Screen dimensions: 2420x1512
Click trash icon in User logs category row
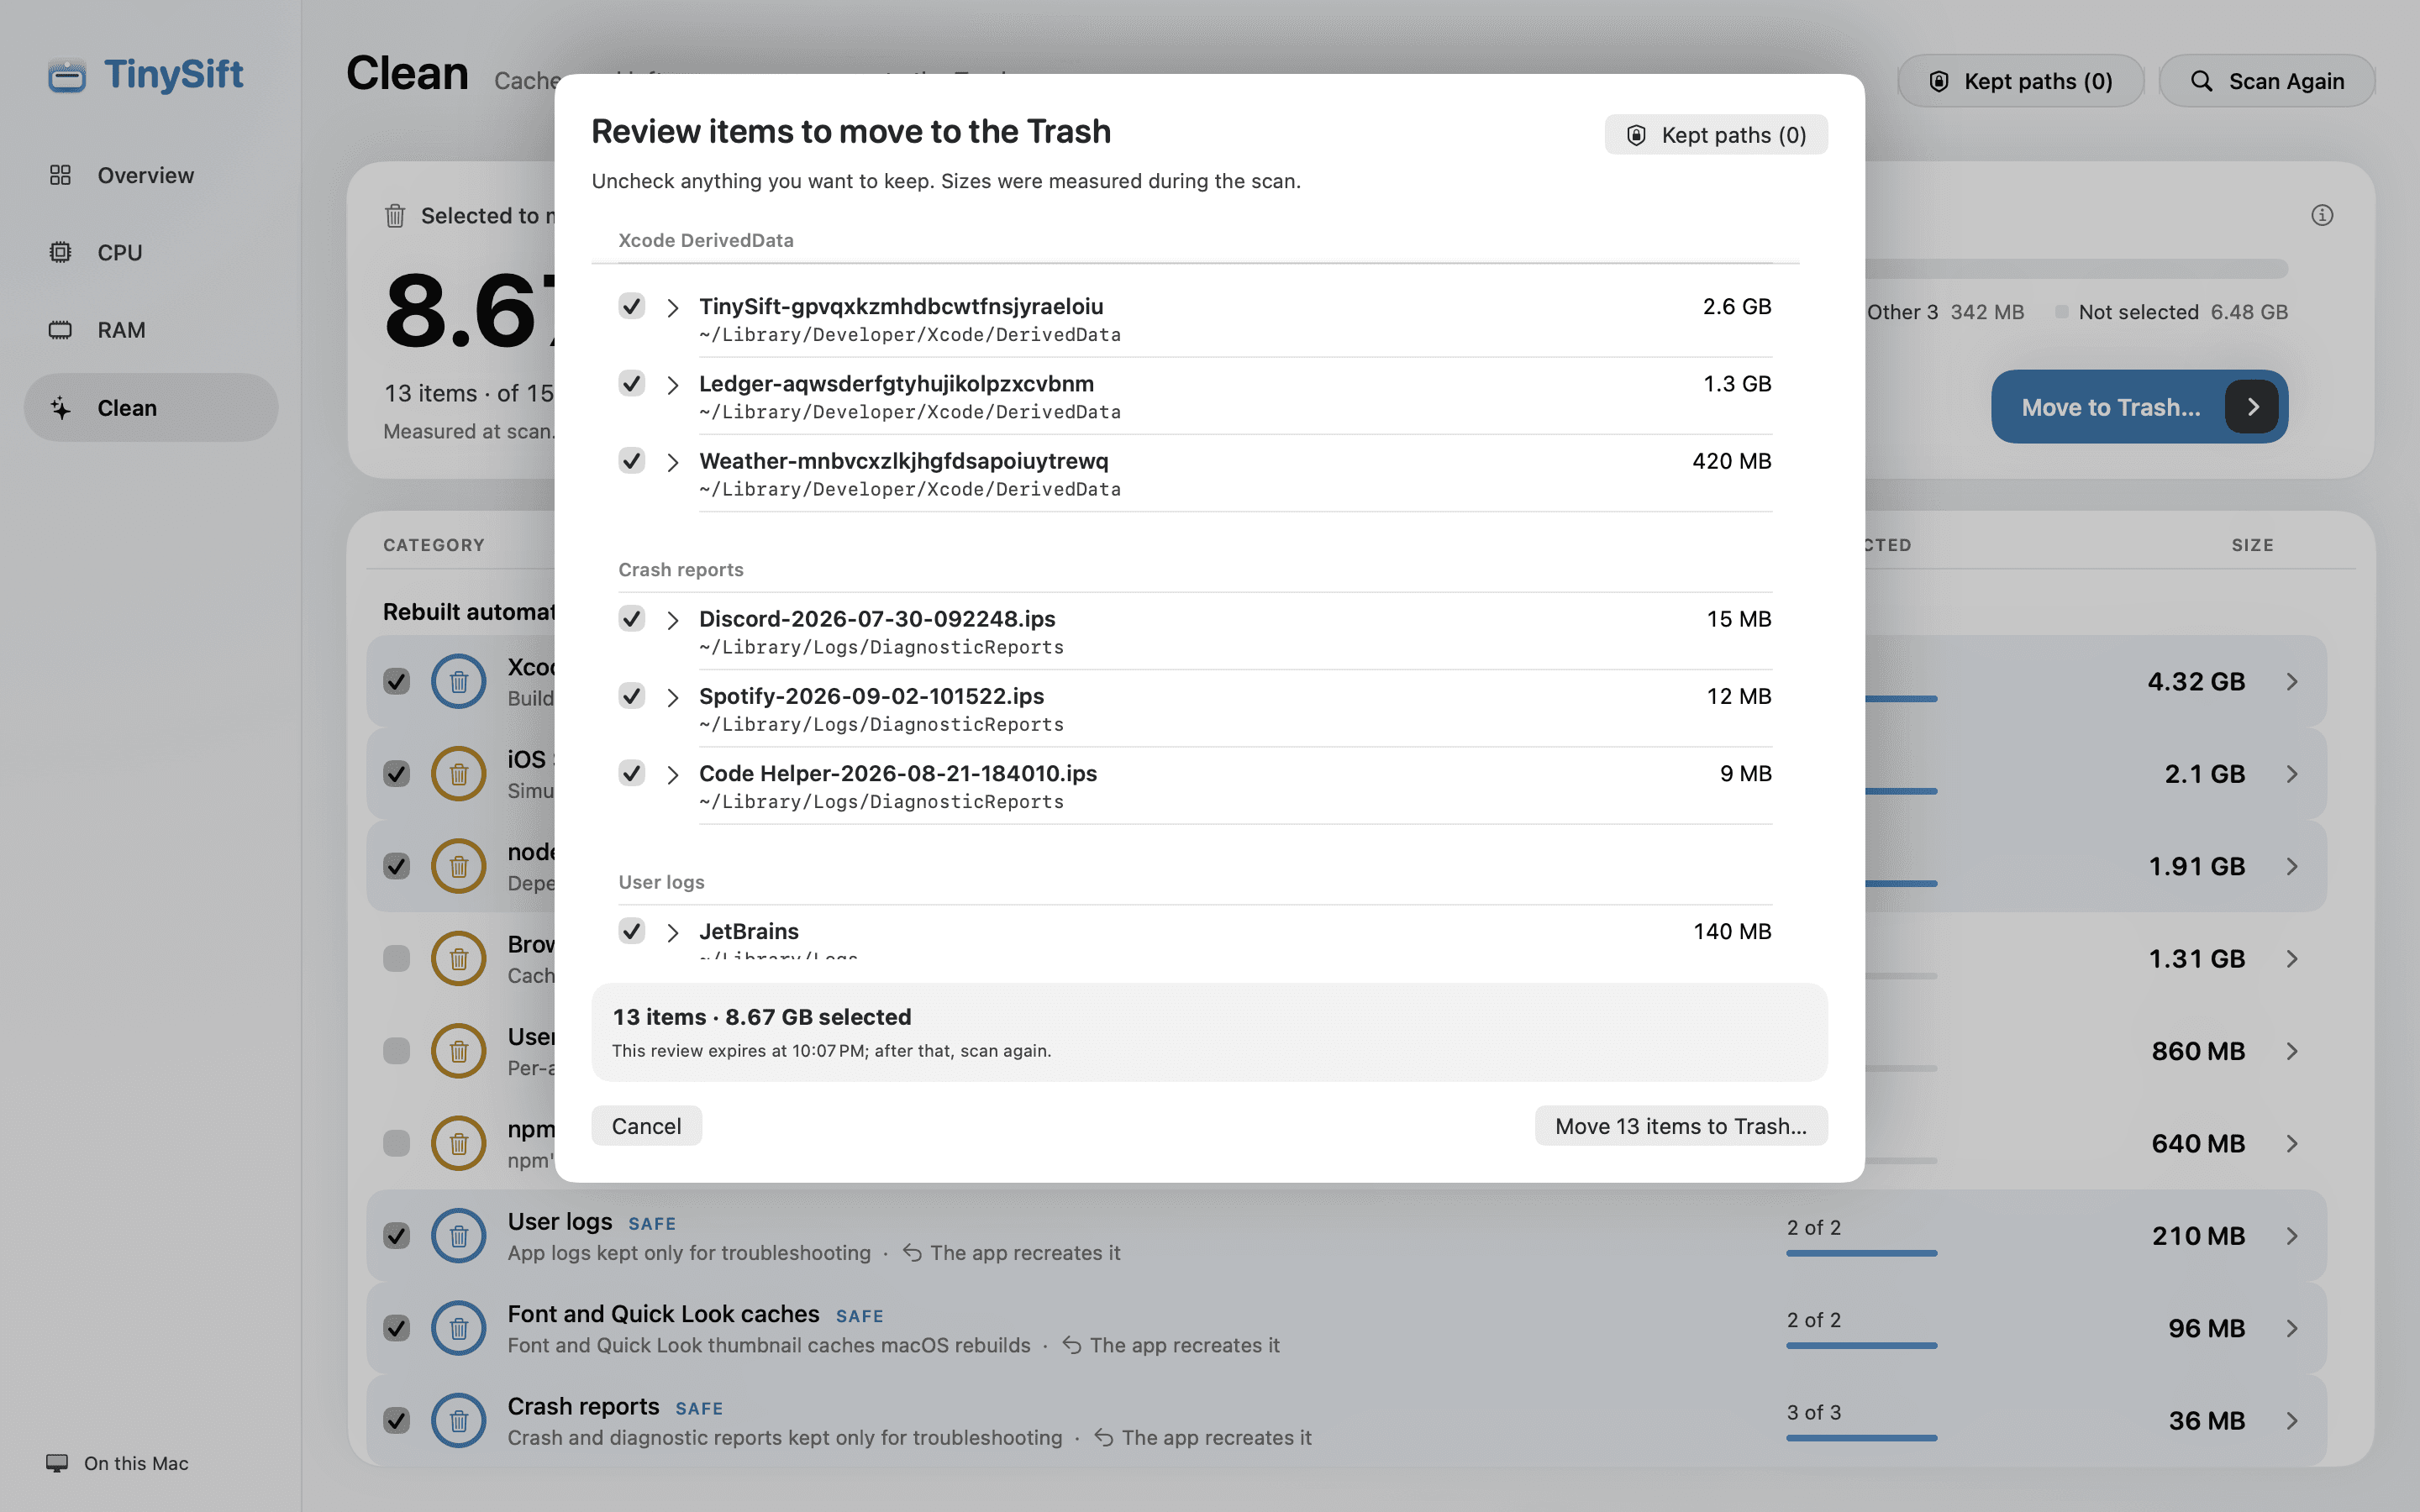pyautogui.click(x=458, y=1236)
